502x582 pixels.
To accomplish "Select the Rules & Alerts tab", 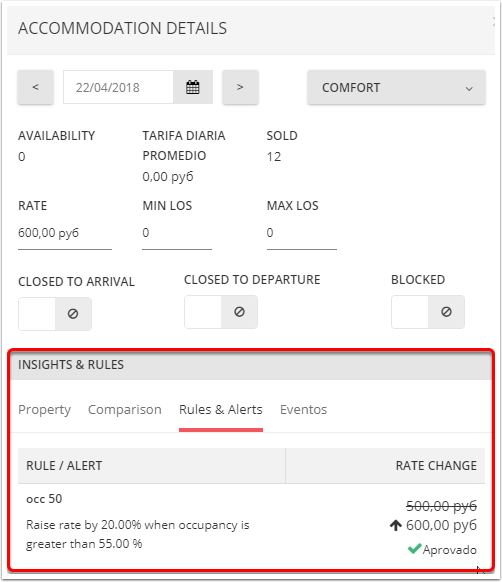I will click(221, 410).
